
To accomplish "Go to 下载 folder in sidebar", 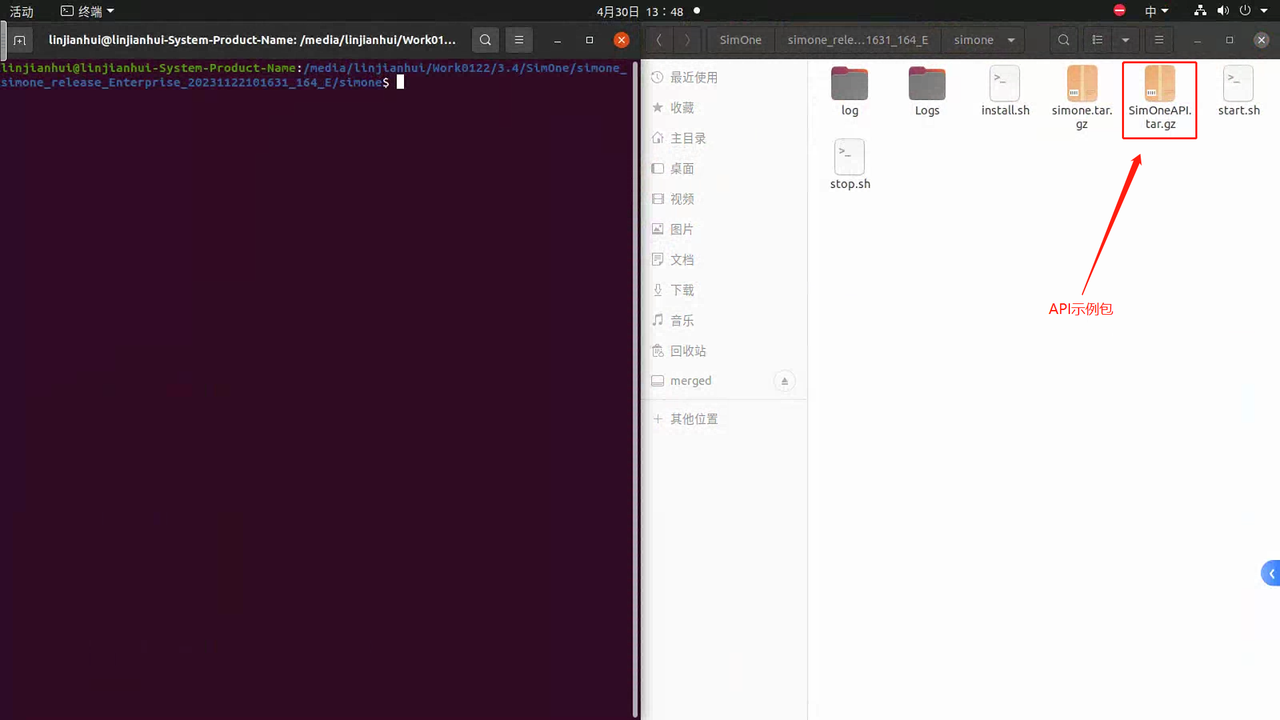I will pyautogui.click(x=682, y=290).
